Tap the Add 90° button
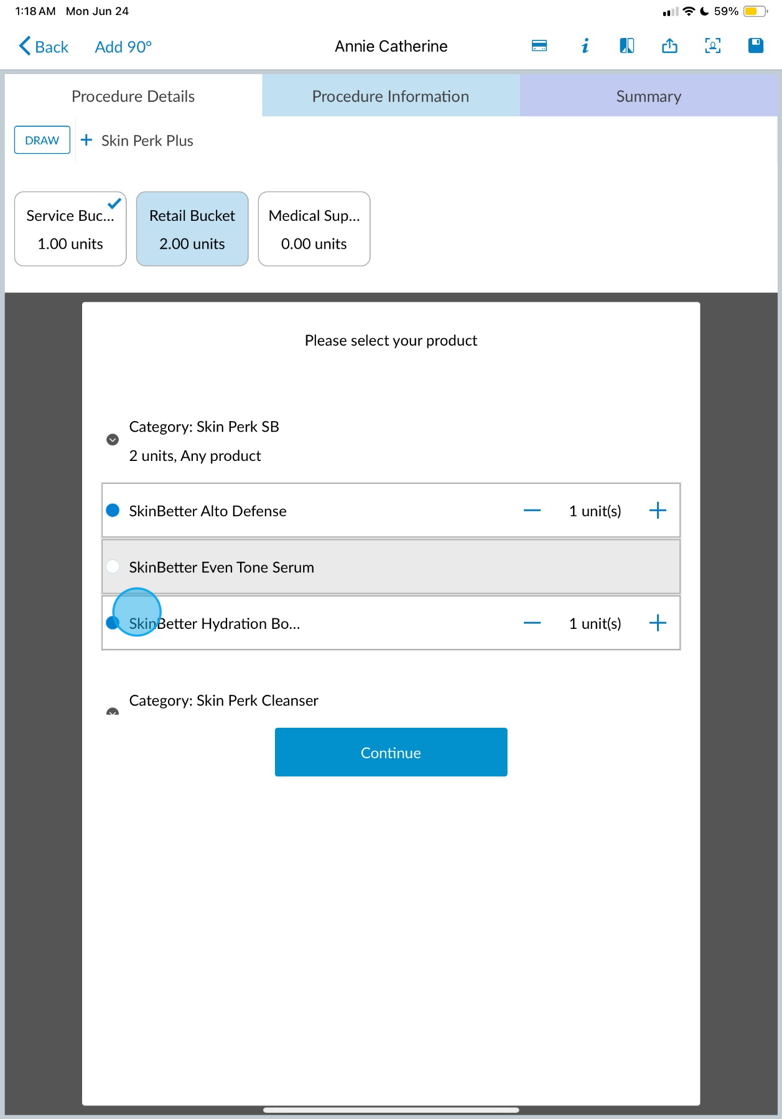This screenshot has height=1119, width=782. click(123, 46)
